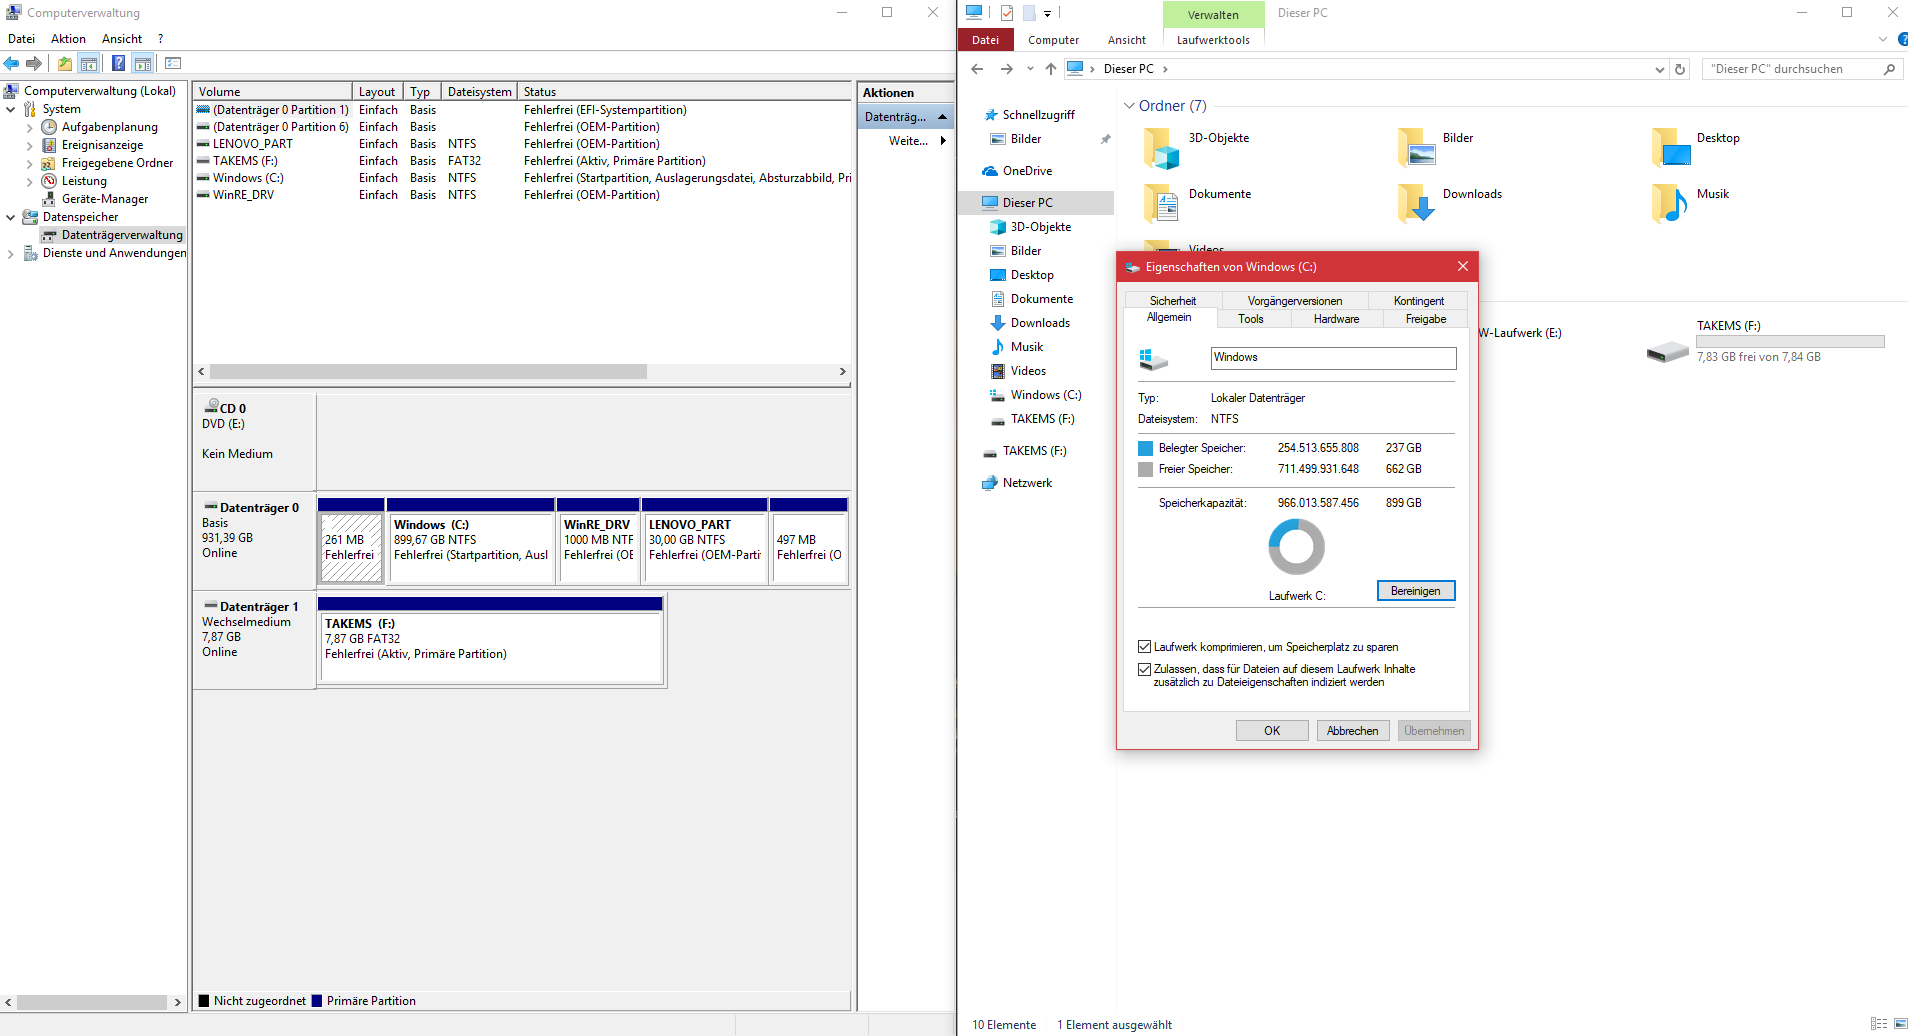Toggle the action pane show/hide toolbar icon

[143, 63]
